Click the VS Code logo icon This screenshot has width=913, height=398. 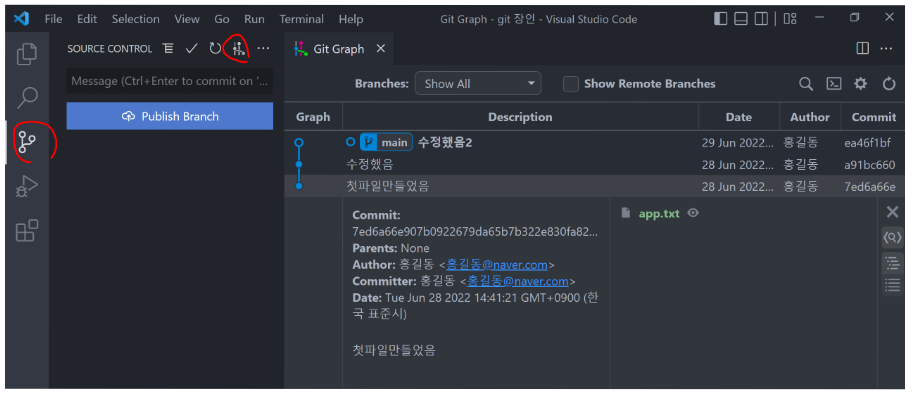pos(22,19)
